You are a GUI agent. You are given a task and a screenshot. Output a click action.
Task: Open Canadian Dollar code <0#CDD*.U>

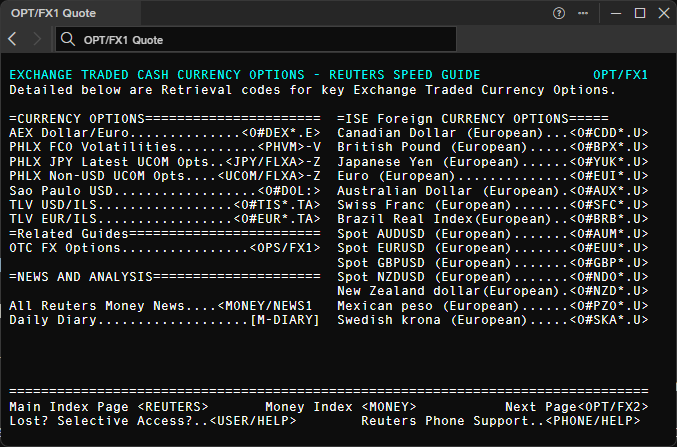609,133
